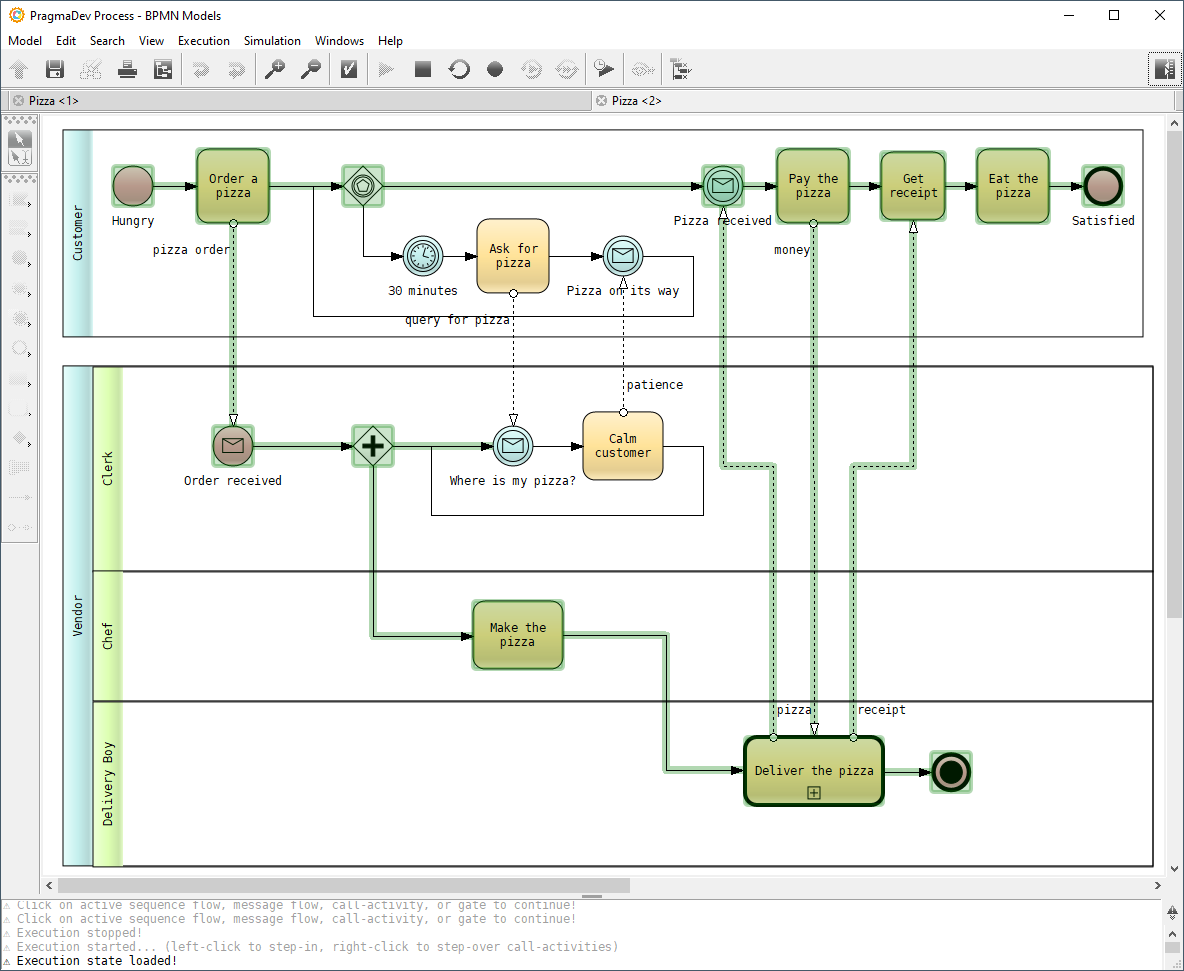Click the printer icon in toolbar
The width and height of the screenshot is (1184, 971).
127,69
